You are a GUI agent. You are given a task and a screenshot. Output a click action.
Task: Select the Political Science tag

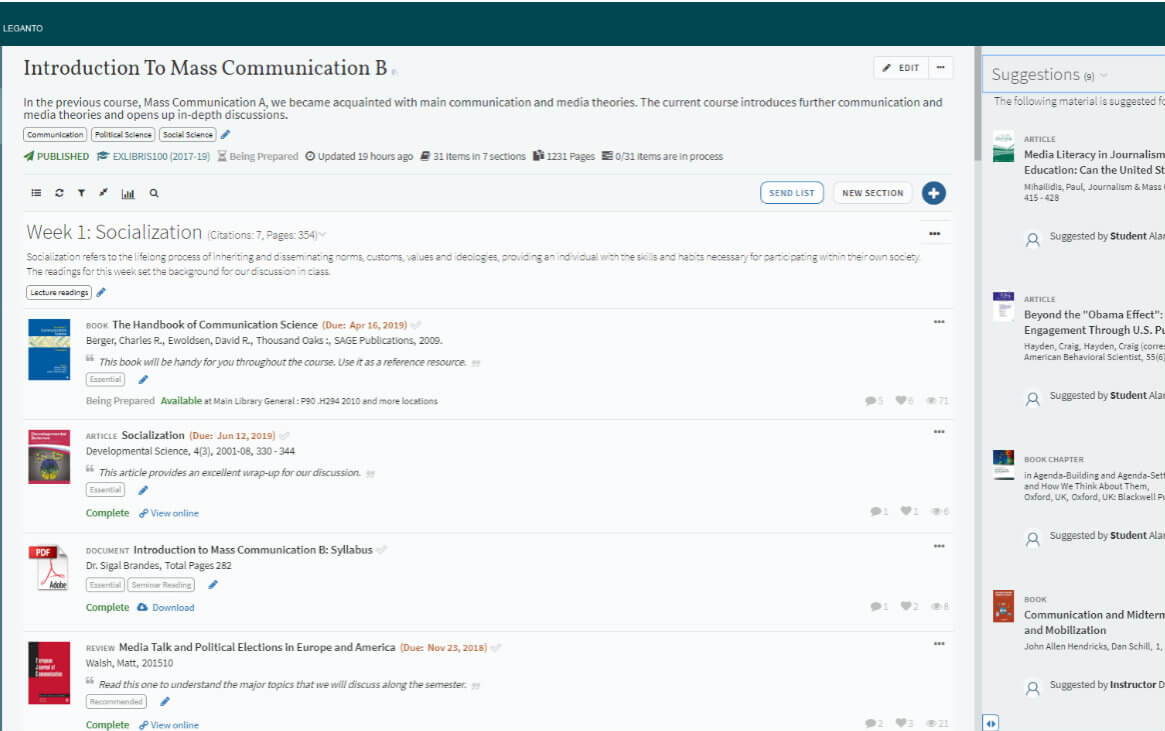tap(122, 133)
